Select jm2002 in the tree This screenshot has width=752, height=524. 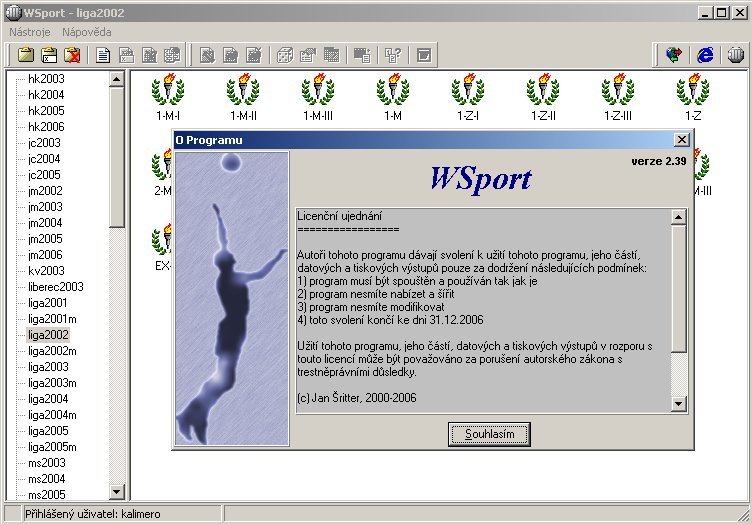[45, 191]
